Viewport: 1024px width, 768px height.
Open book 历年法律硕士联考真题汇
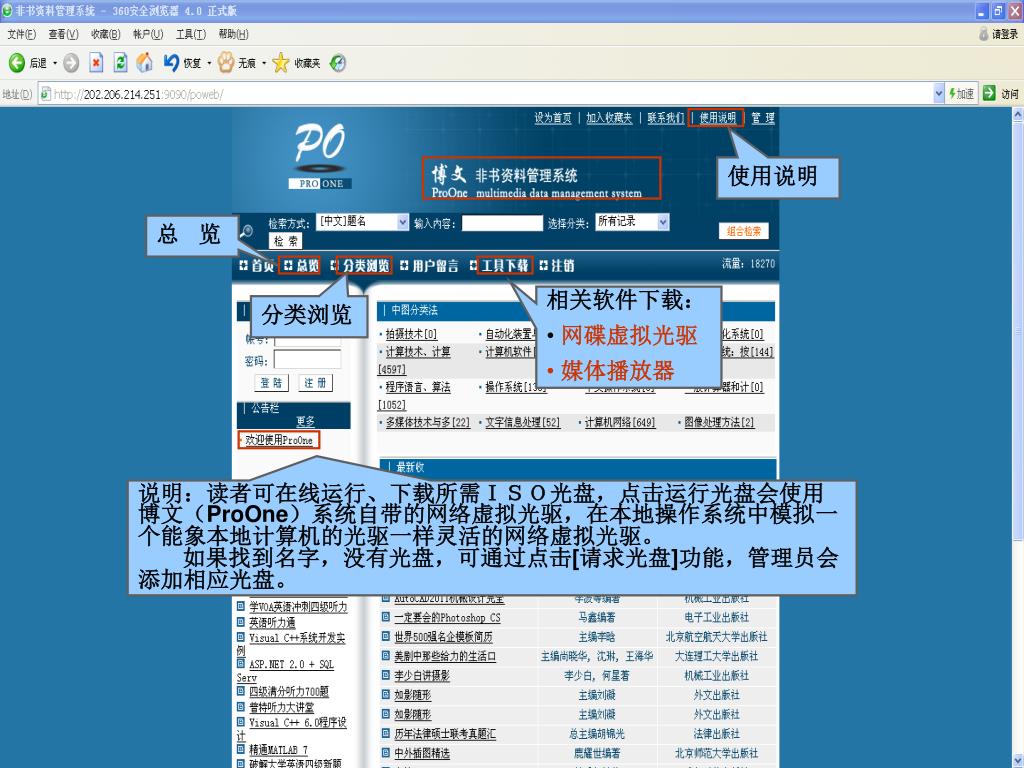click(x=445, y=734)
